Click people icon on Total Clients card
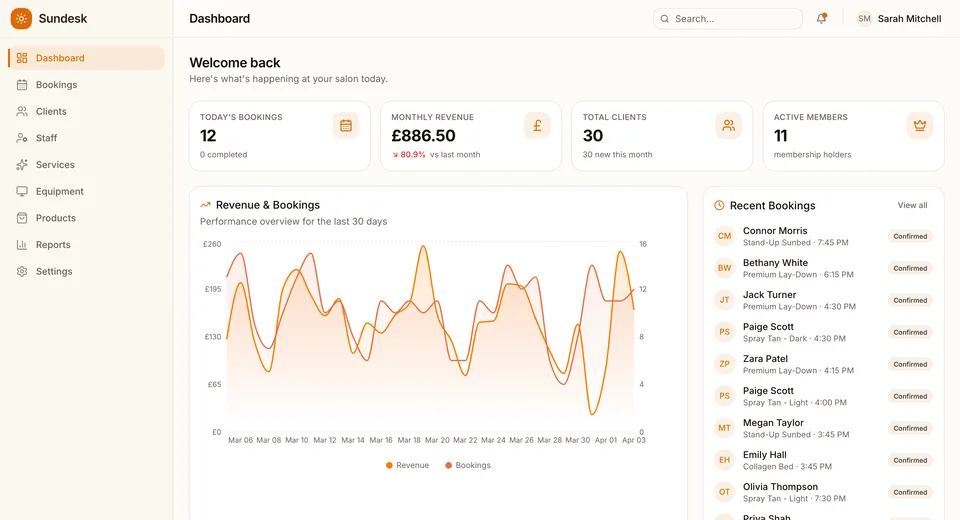Viewport: 960px width, 520px height. [x=728, y=126]
